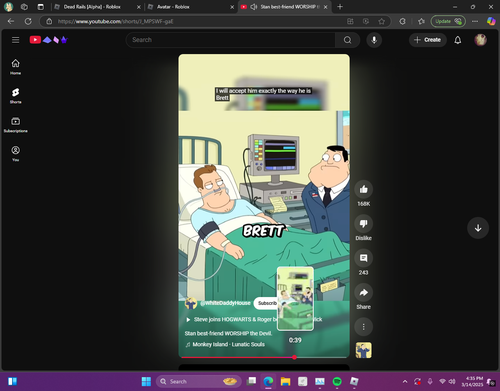Open the split screen icon in address bar
Image resolution: width=500 pixels, height=391 pixels.
pos(350,21)
